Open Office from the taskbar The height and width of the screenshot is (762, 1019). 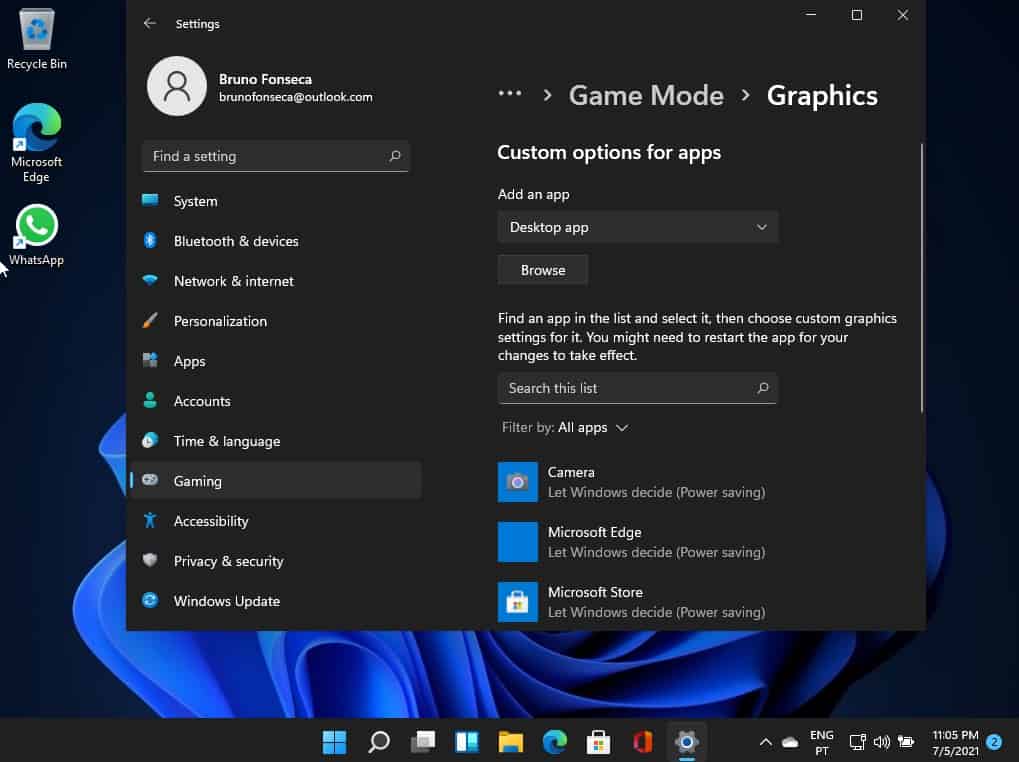(x=642, y=741)
